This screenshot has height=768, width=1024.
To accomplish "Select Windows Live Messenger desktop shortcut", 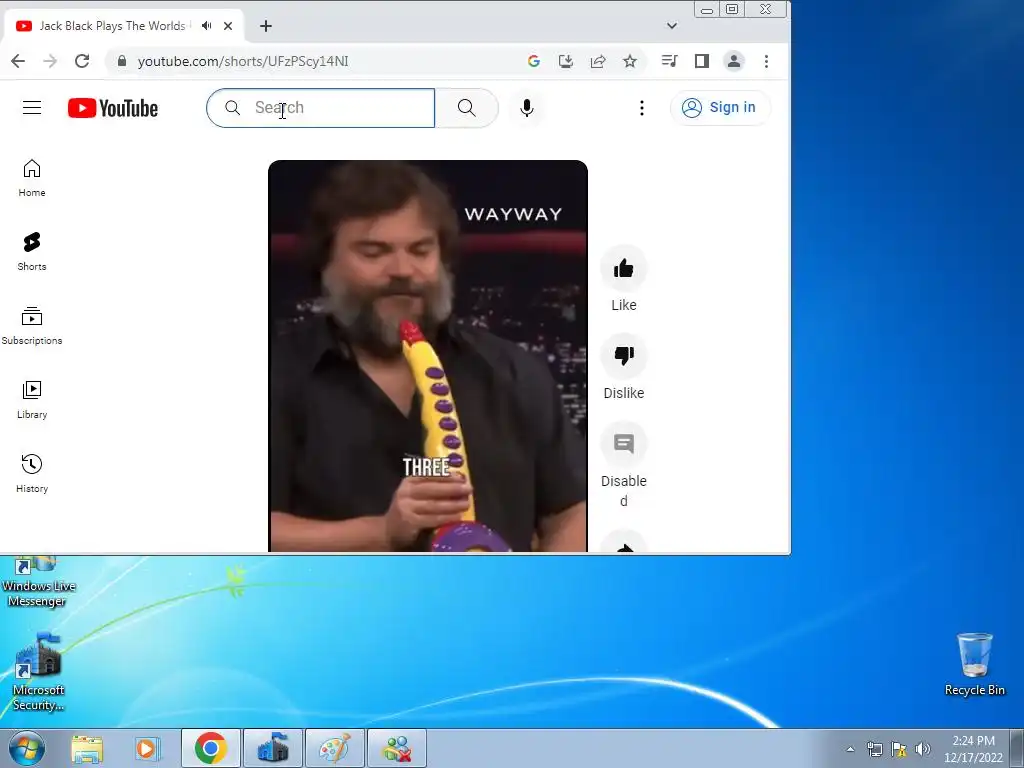I will point(38,583).
